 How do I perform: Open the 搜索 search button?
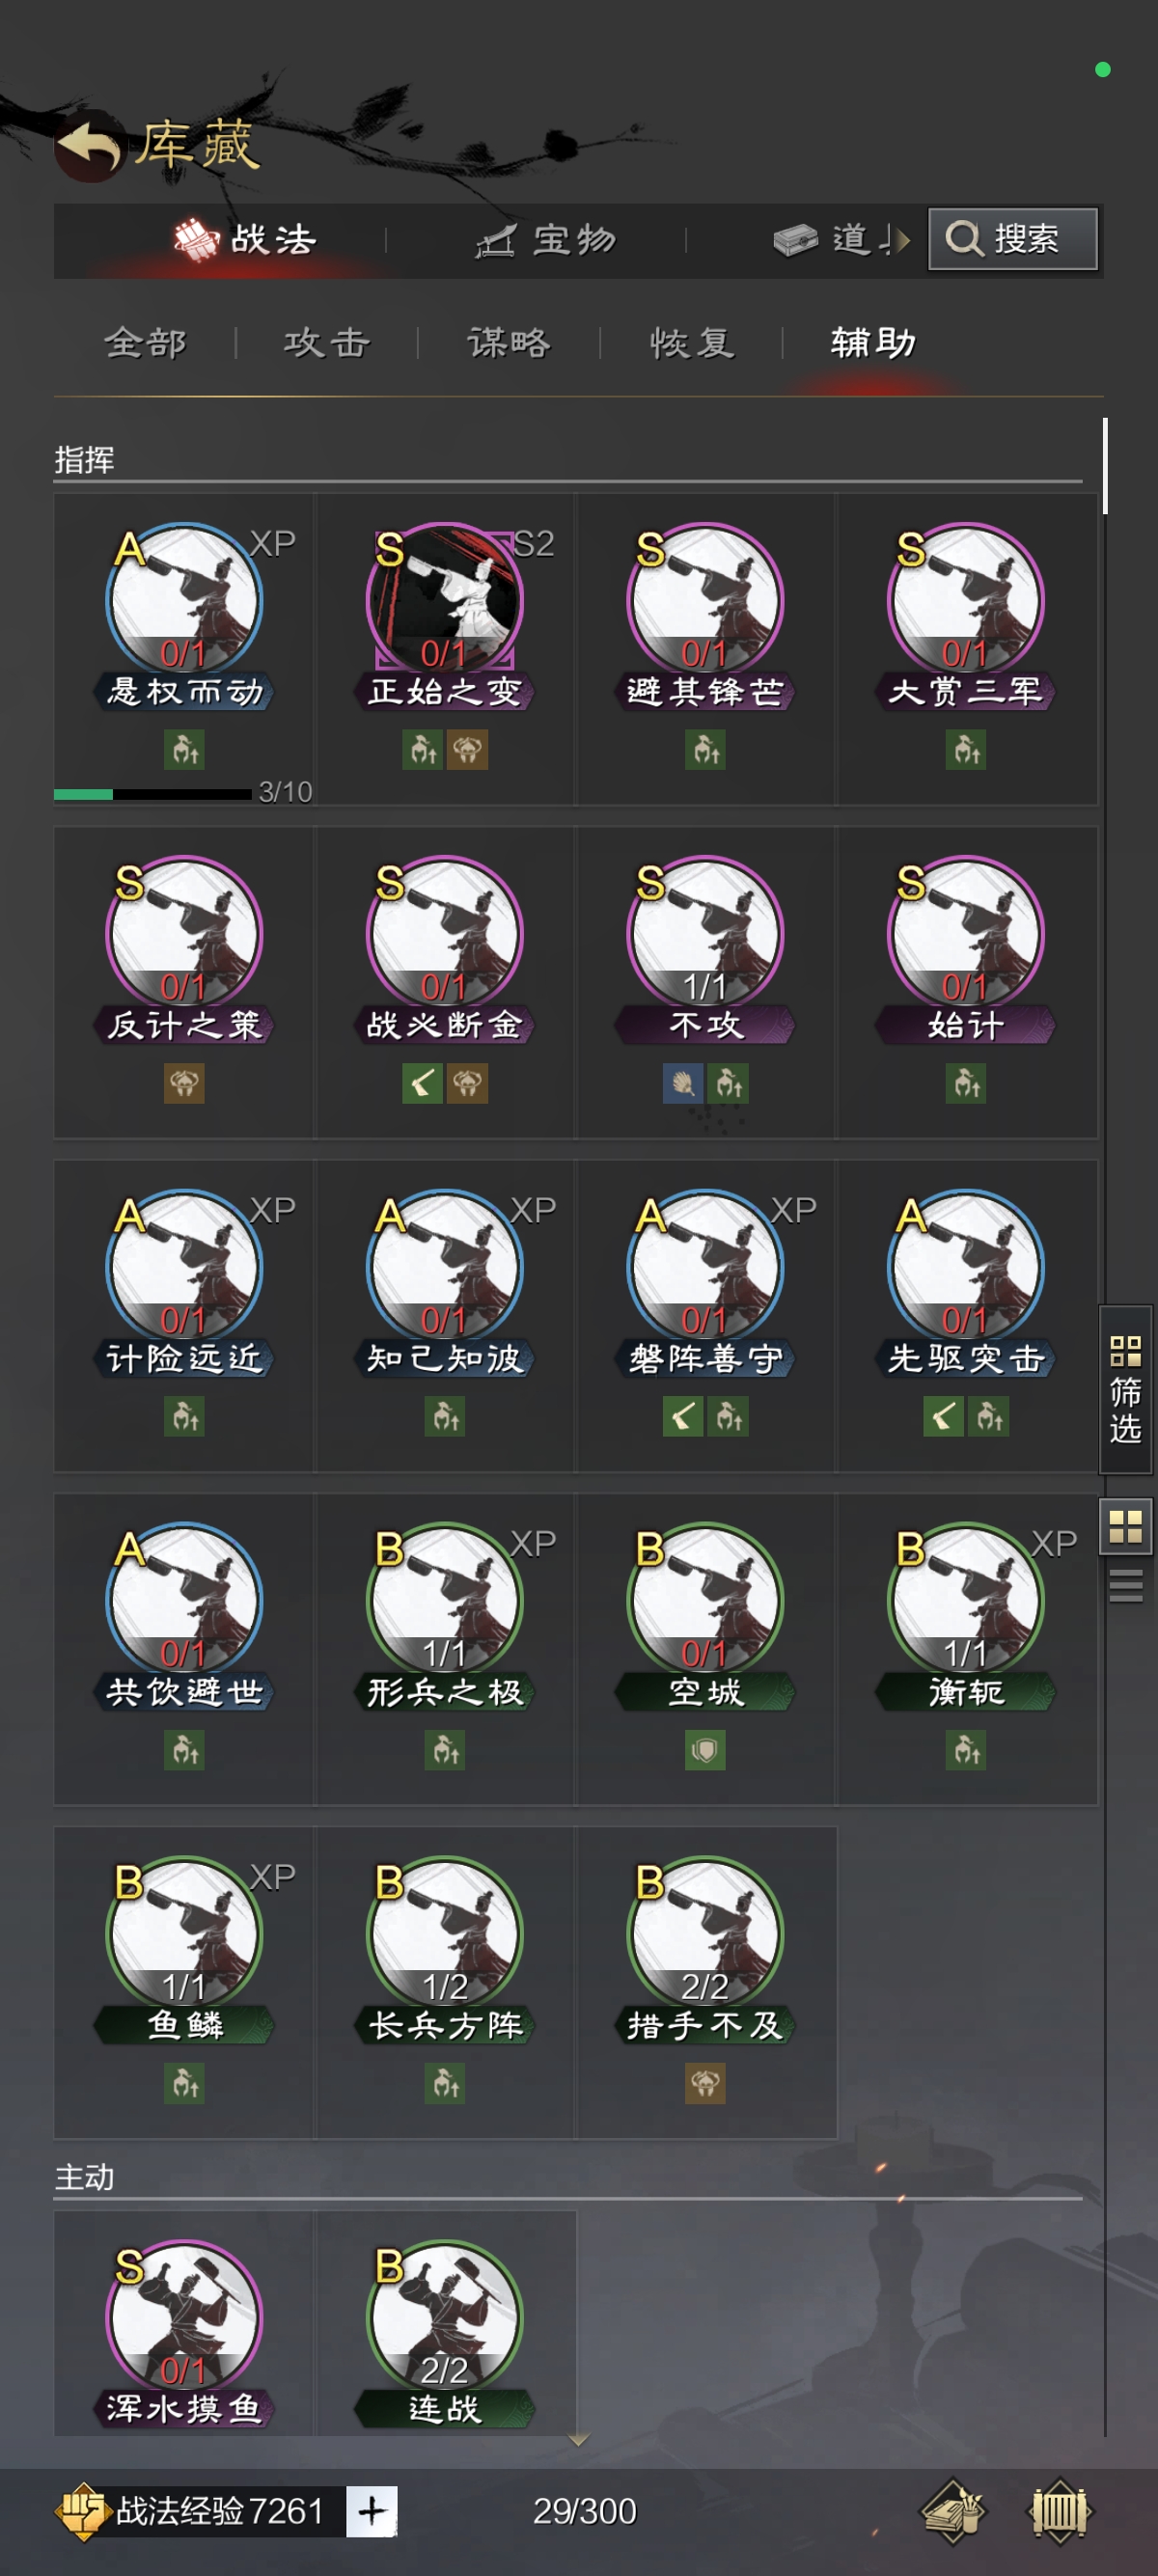(x=1013, y=239)
